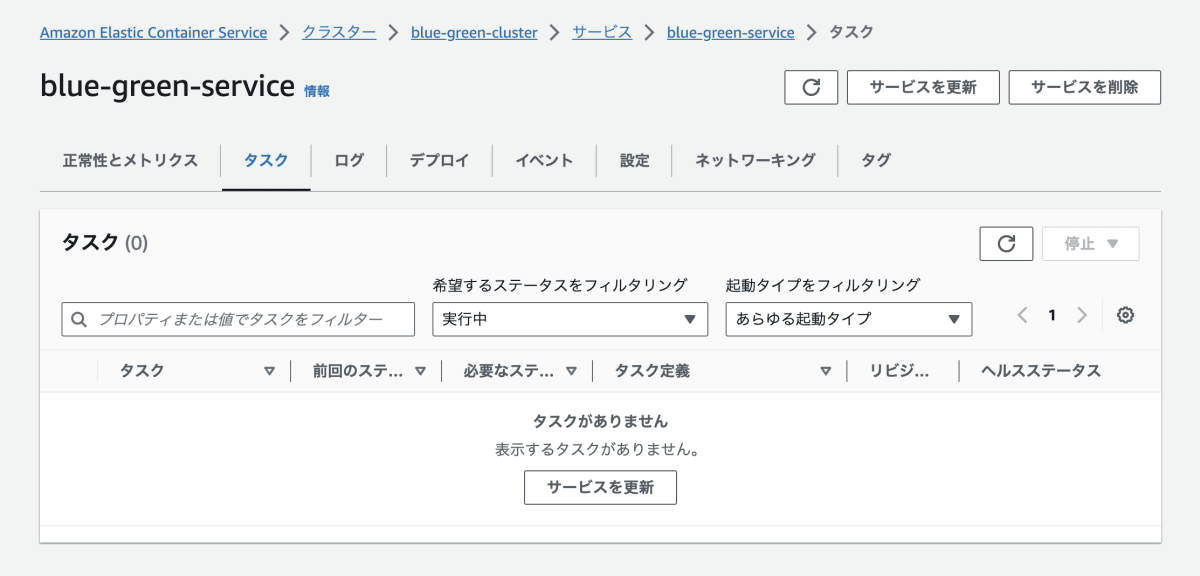Open task table preferences gear icon
The width and height of the screenshot is (1200, 576).
[1125, 316]
